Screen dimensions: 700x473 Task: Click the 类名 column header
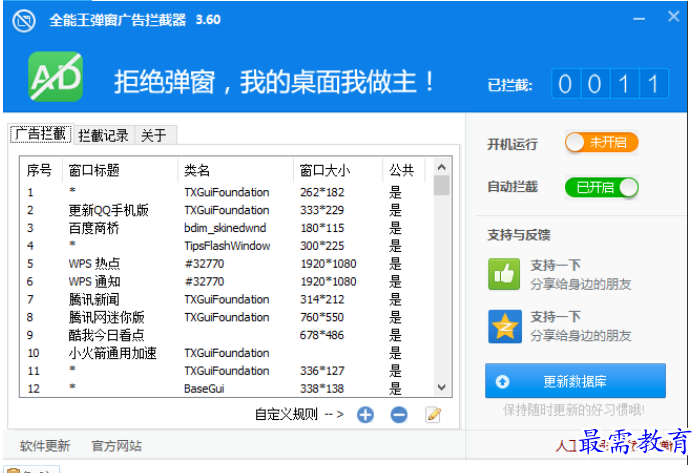click(x=235, y=170)
